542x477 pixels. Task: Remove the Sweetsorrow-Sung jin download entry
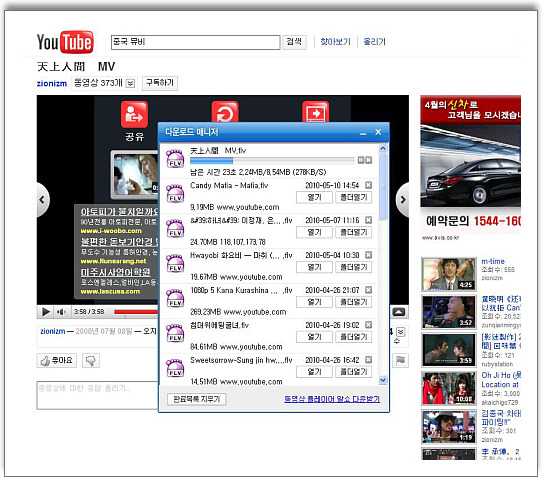click(x=368, y=359)
